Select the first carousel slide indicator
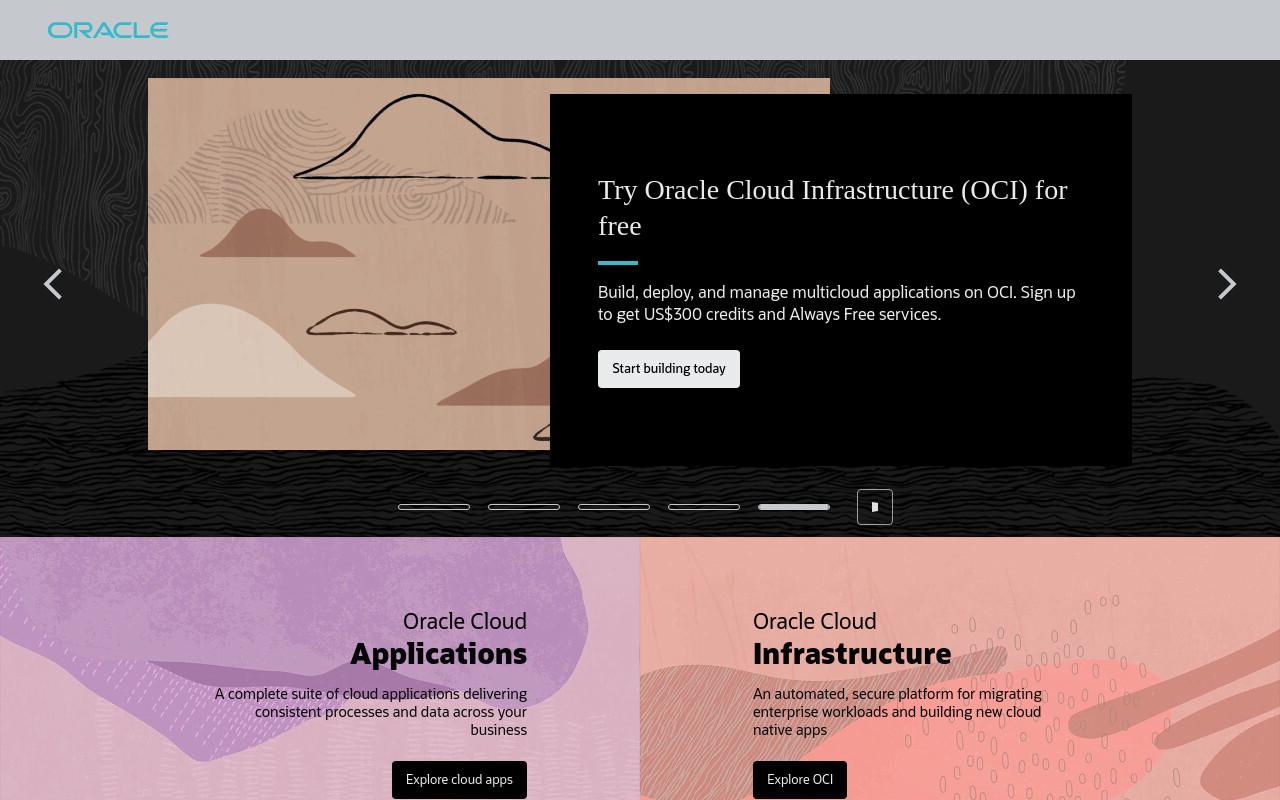Screen dimensions: 1280x800 click(434, 507)
